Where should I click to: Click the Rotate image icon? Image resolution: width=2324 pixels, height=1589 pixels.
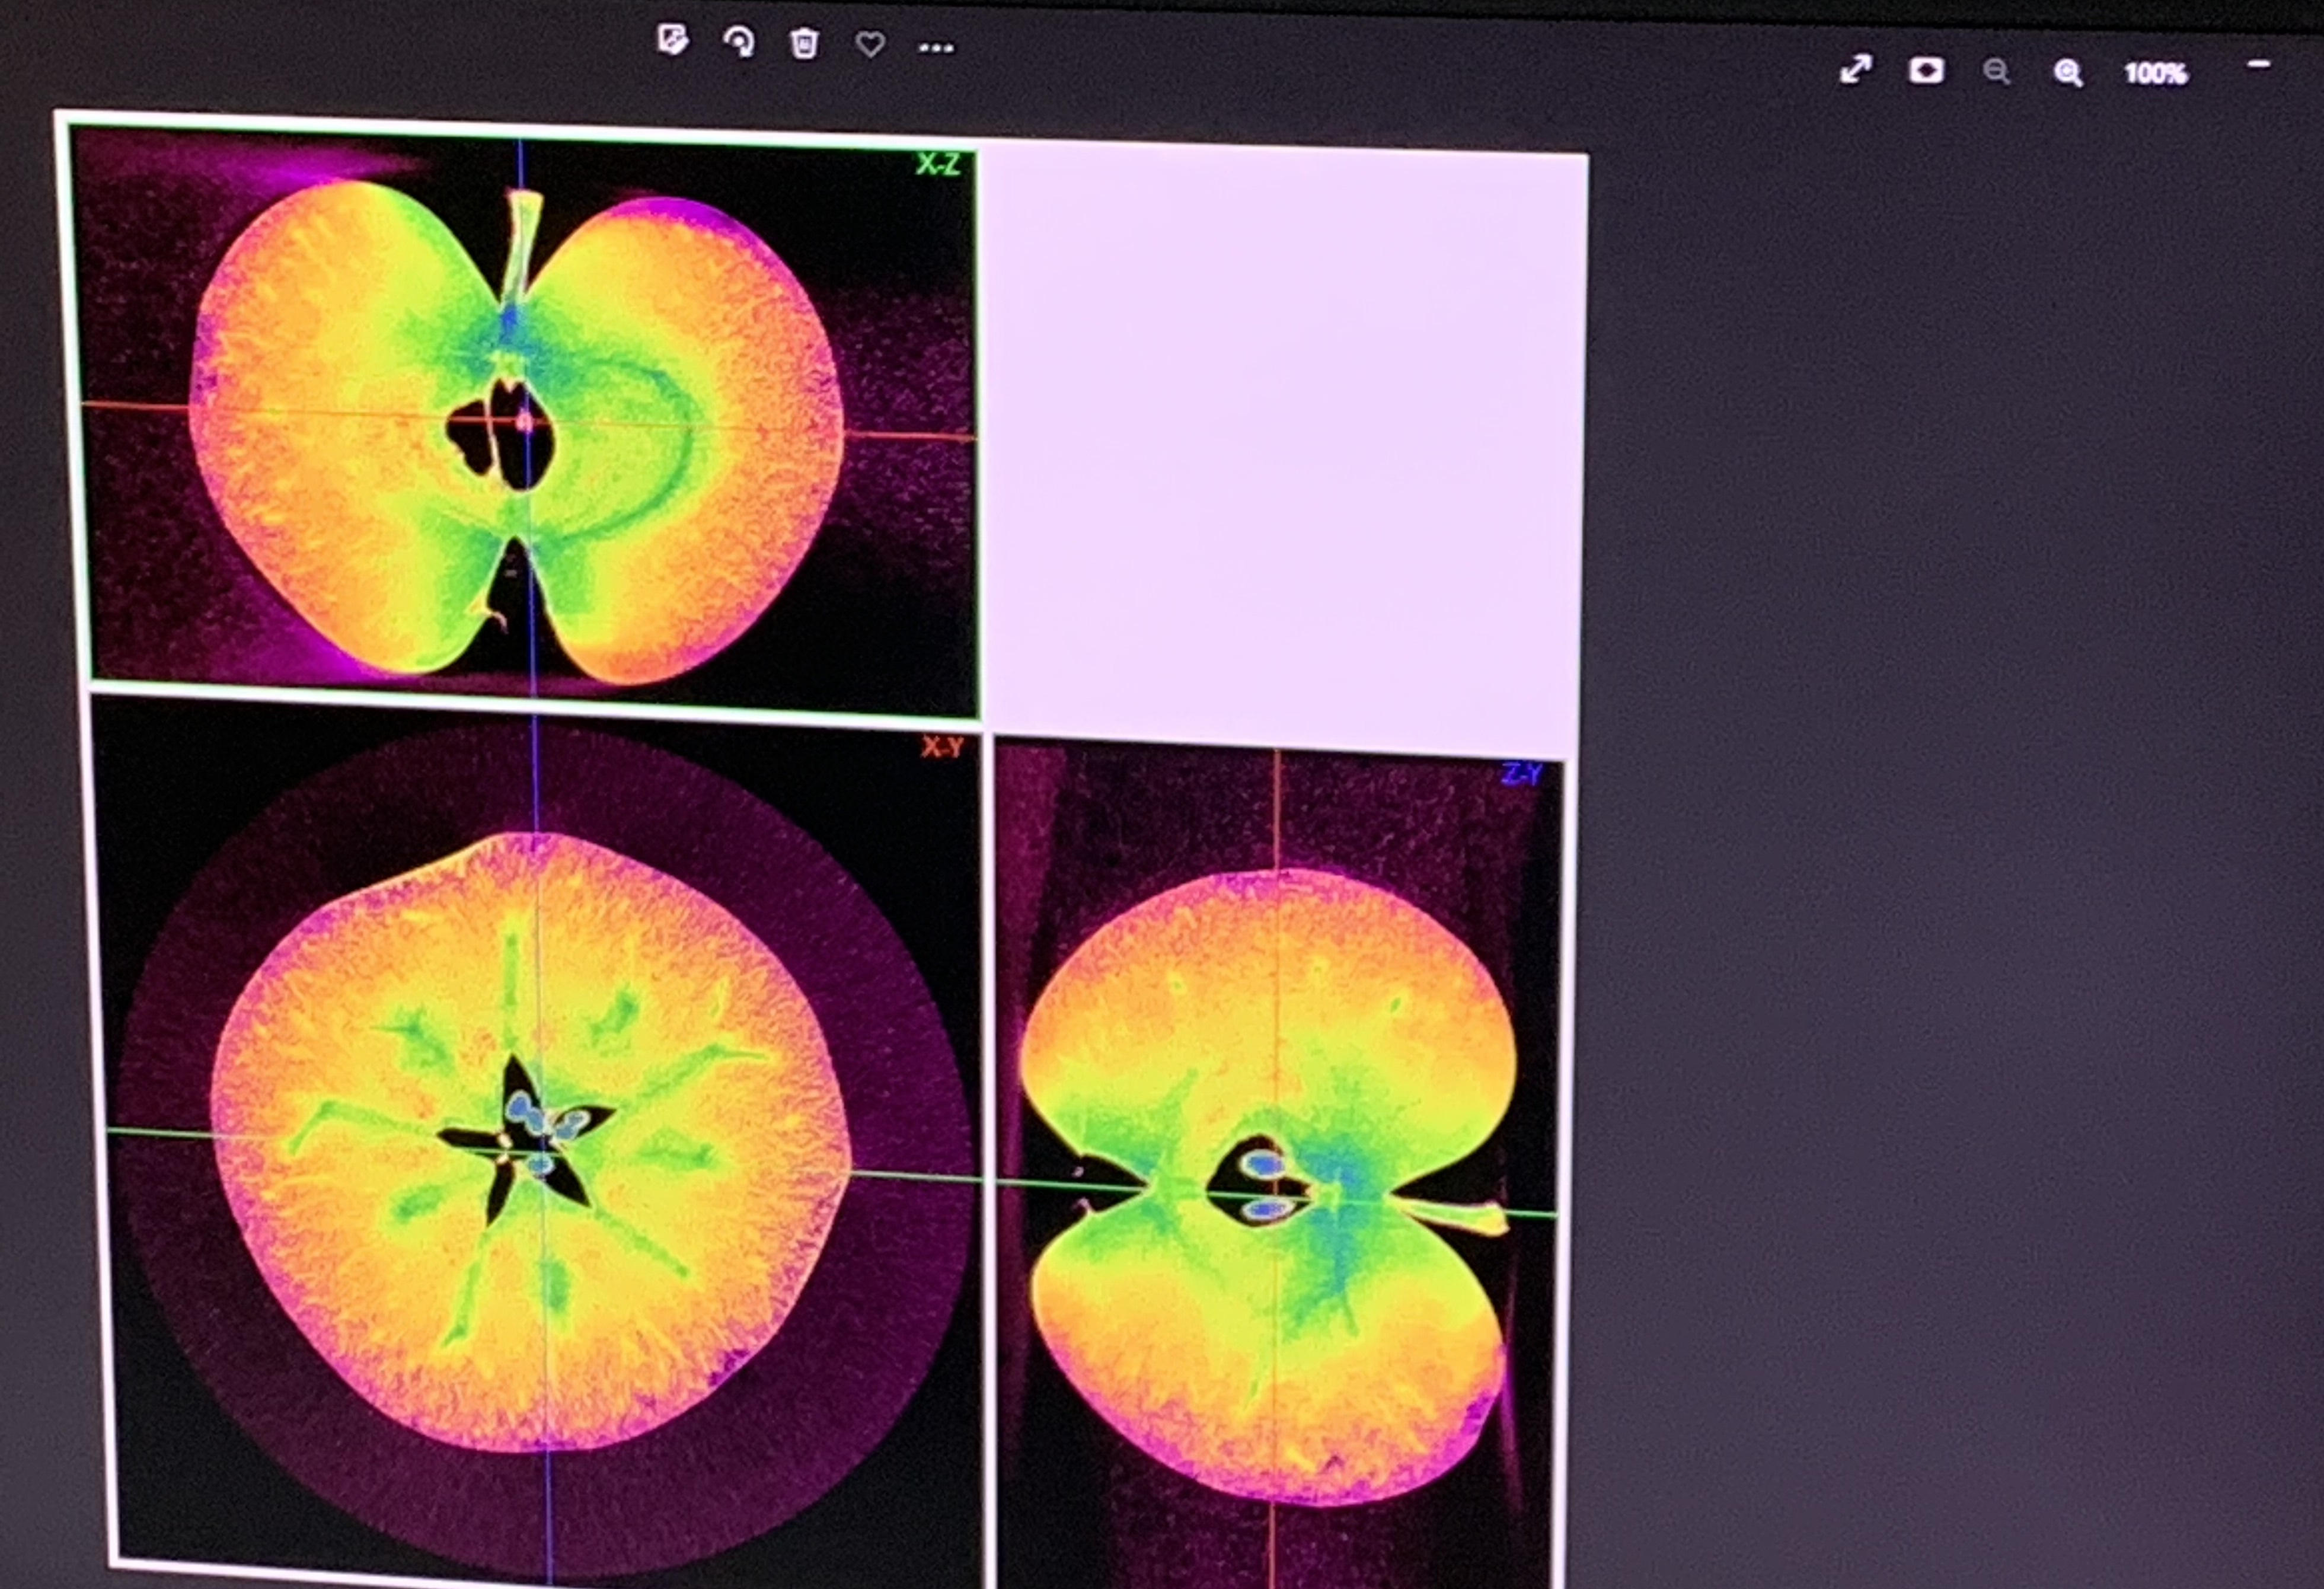pos(738,43)
